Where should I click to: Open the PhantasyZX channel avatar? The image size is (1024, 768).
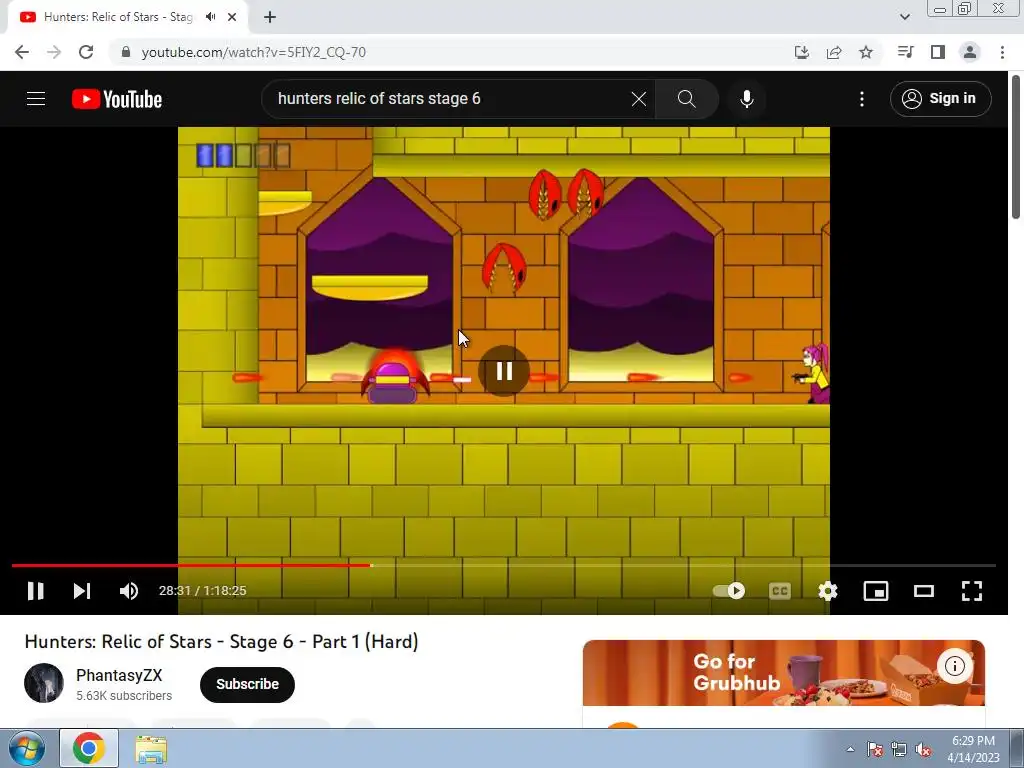[x=44, y=683]
